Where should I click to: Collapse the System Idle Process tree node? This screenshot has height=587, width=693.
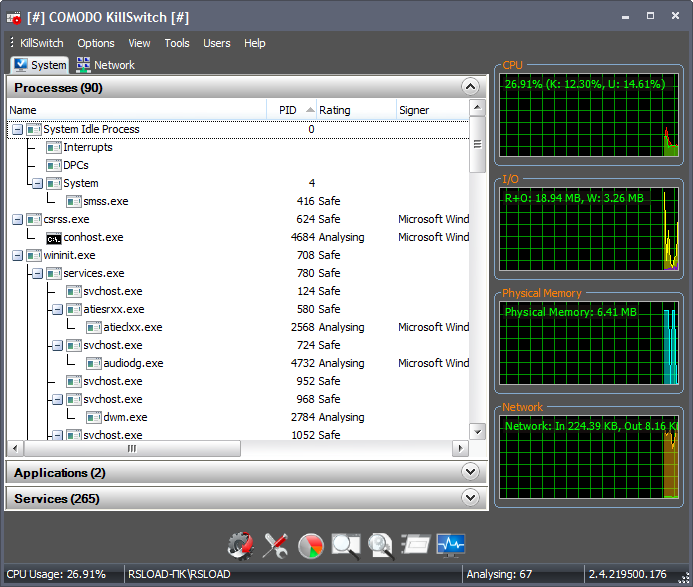(18, 130)
